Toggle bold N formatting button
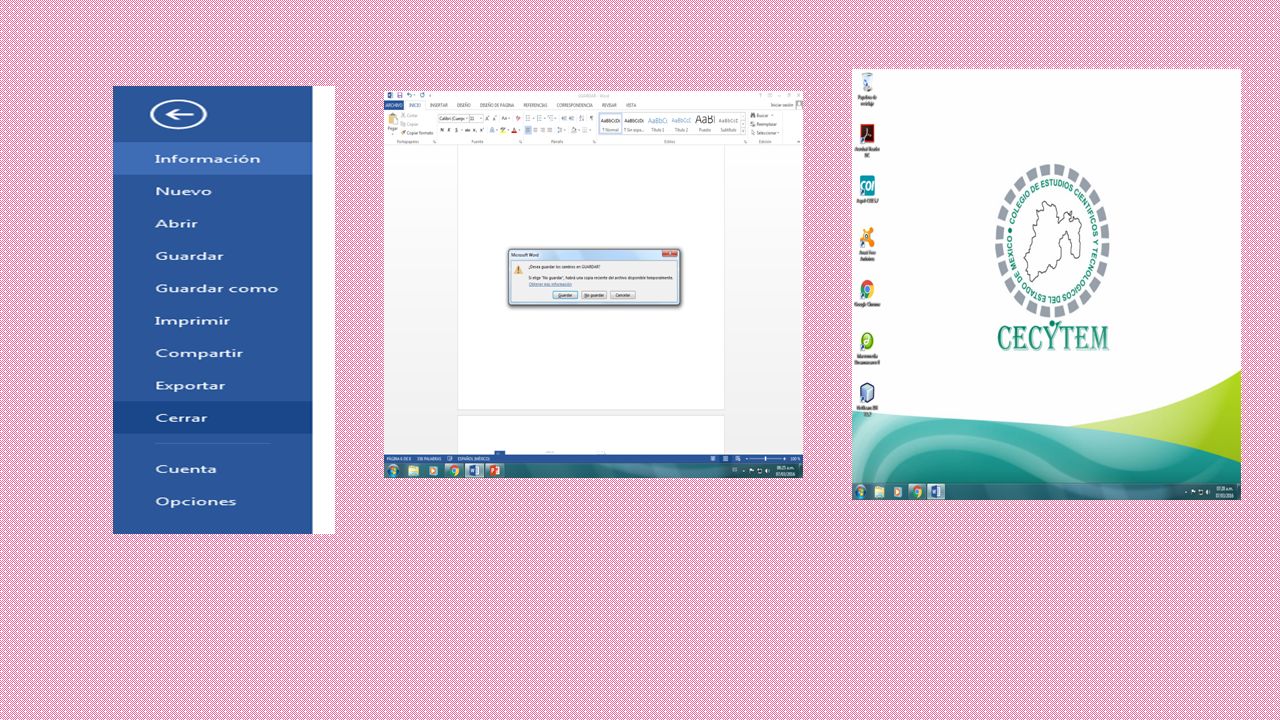 (x=442, y=130)
